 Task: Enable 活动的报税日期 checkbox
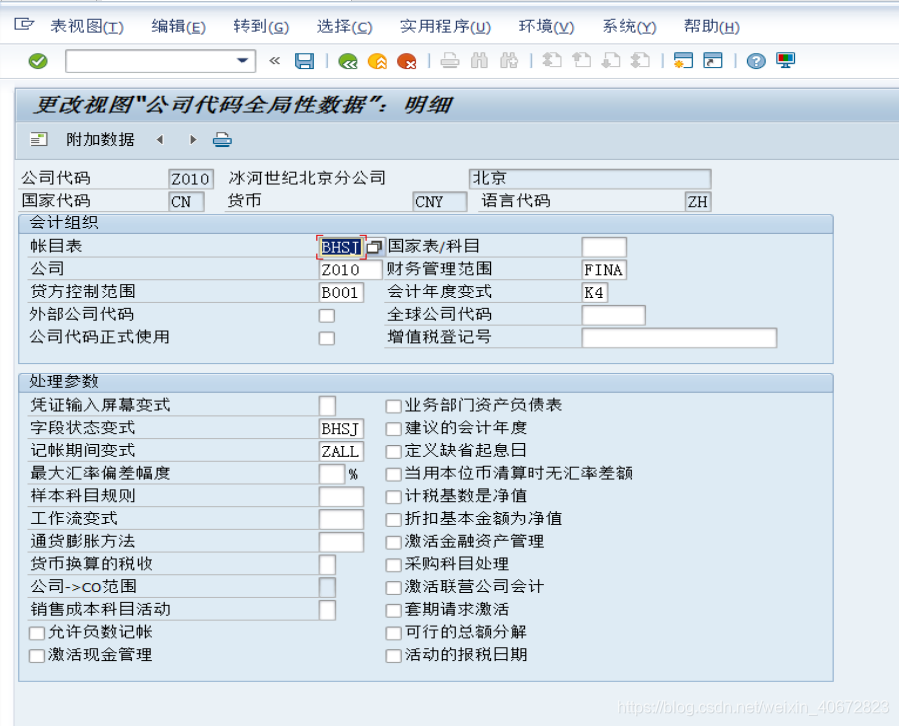coord(393,656)
